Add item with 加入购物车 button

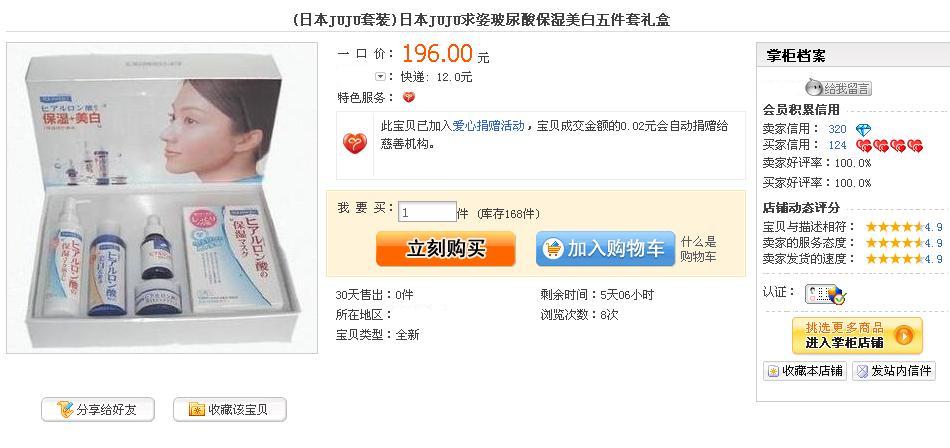(x=605, y=249)
